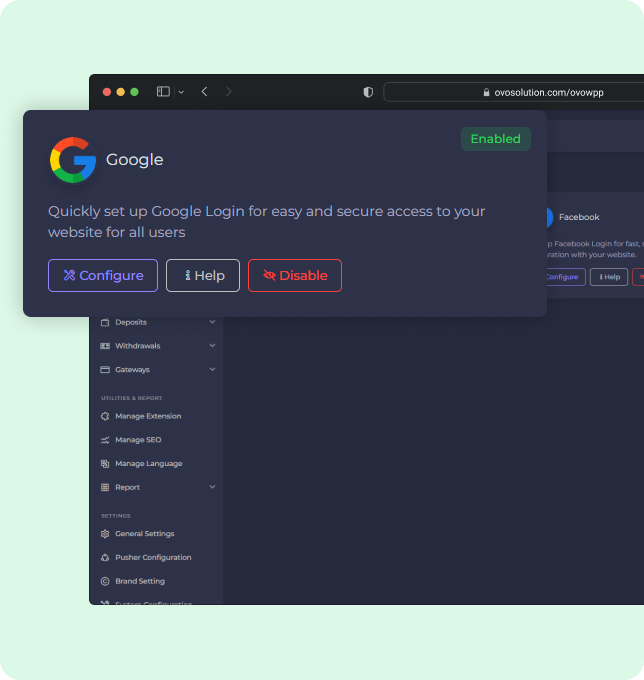Click the Enabled status badge
The width and height of the screenshot is (644, 680).
tap(495, 139)
